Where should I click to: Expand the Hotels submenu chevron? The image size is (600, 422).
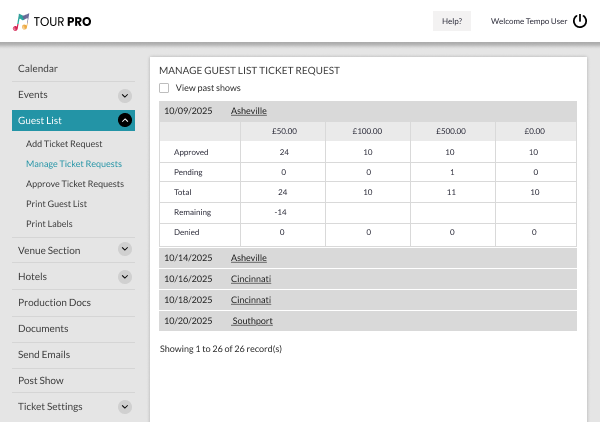(x=125, y=277)
